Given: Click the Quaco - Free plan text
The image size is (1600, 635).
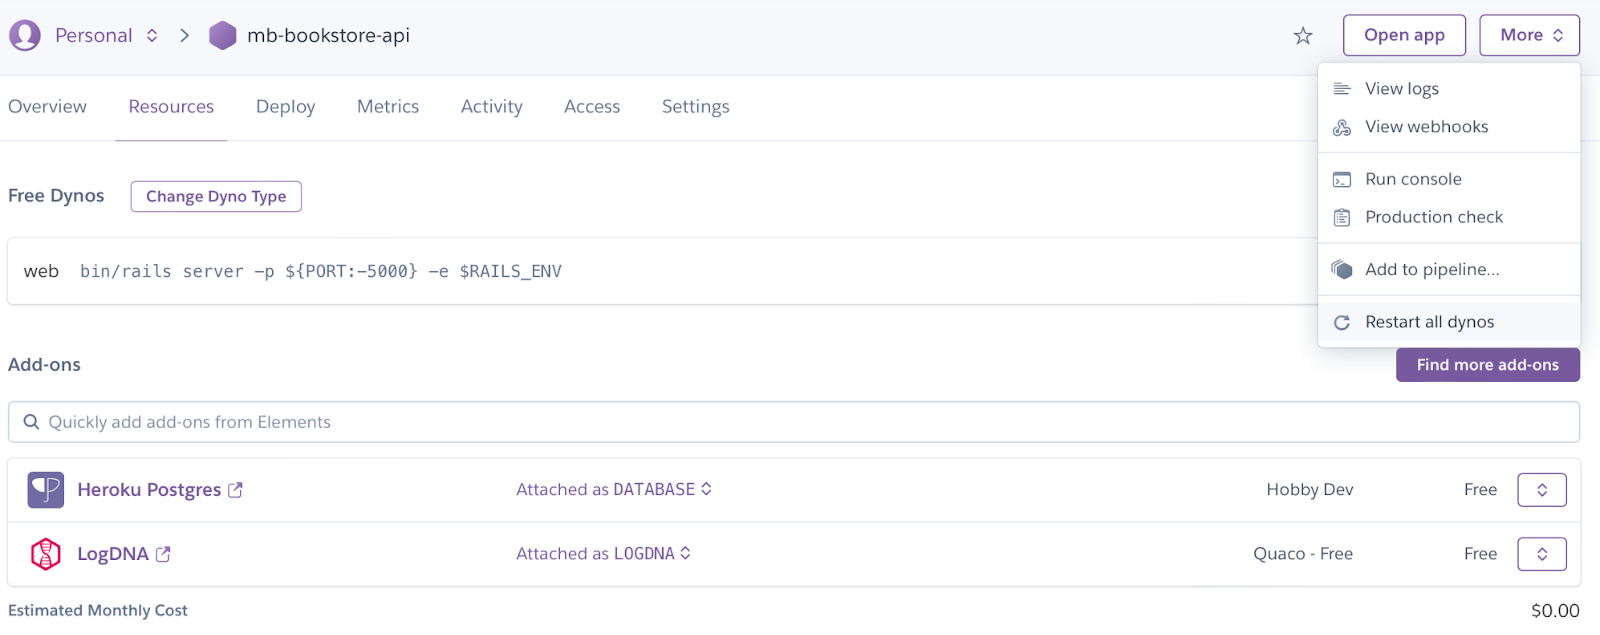Looking at the screenshot, I should [x=1303, y=554].
